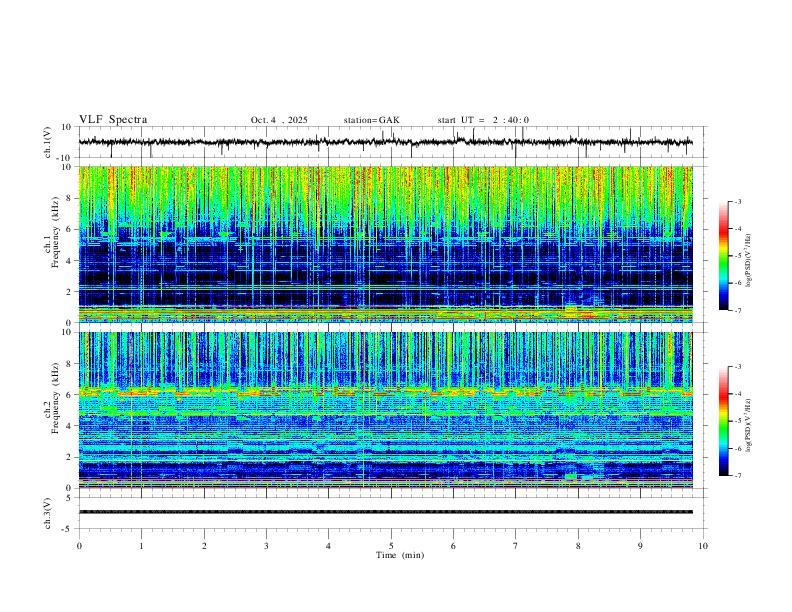Viewport: 792px width, 612px height.
Task: Click the ch.3 black waveform band
Action: [385, 512]
